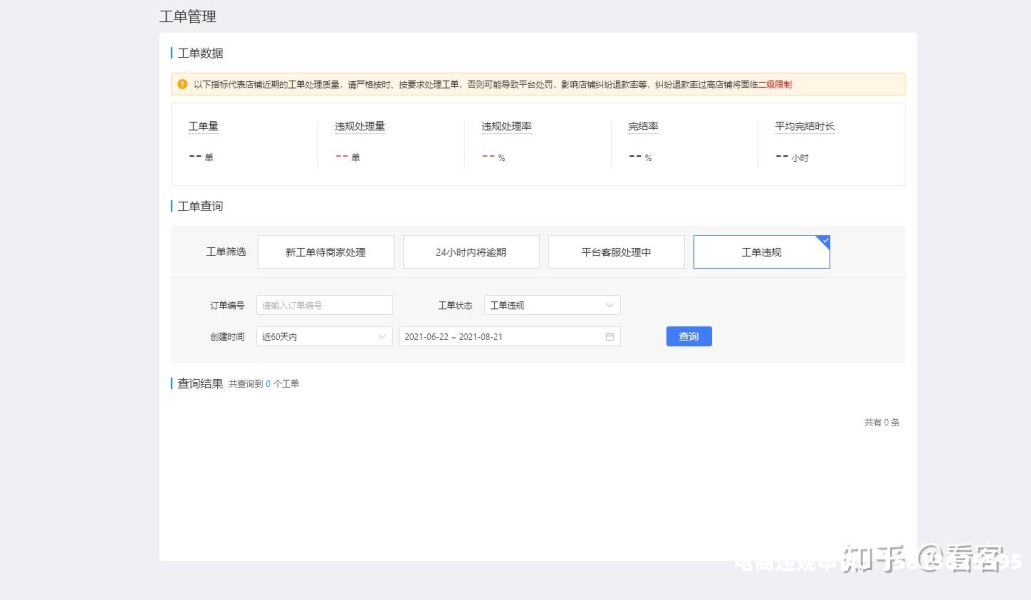This screenshot has height=600, width=1031.
Task: Click the chevron arrow in 工单状态 select
Action: click(x=609, y=305)
